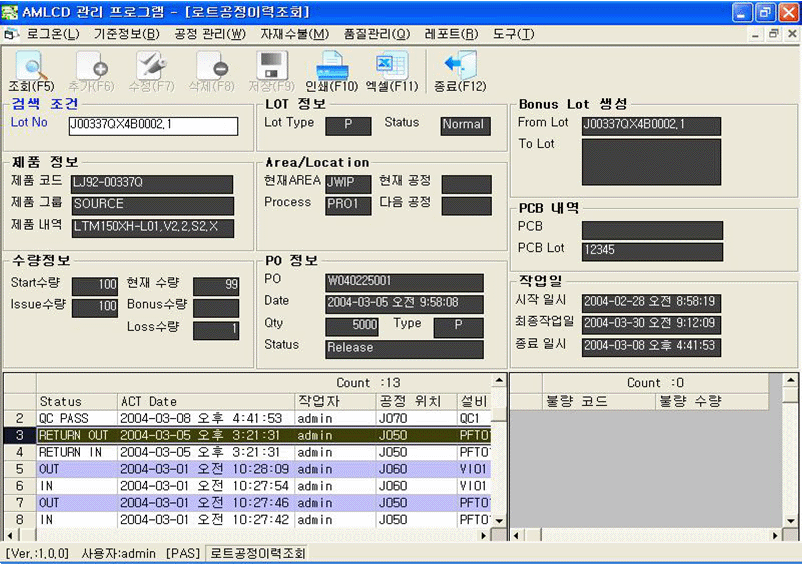
Task: Click the PO field W040225001
Action: 404,283
